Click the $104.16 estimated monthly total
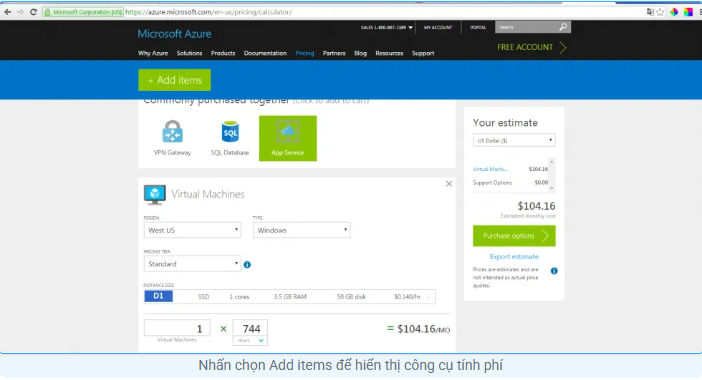 (536, 206)
